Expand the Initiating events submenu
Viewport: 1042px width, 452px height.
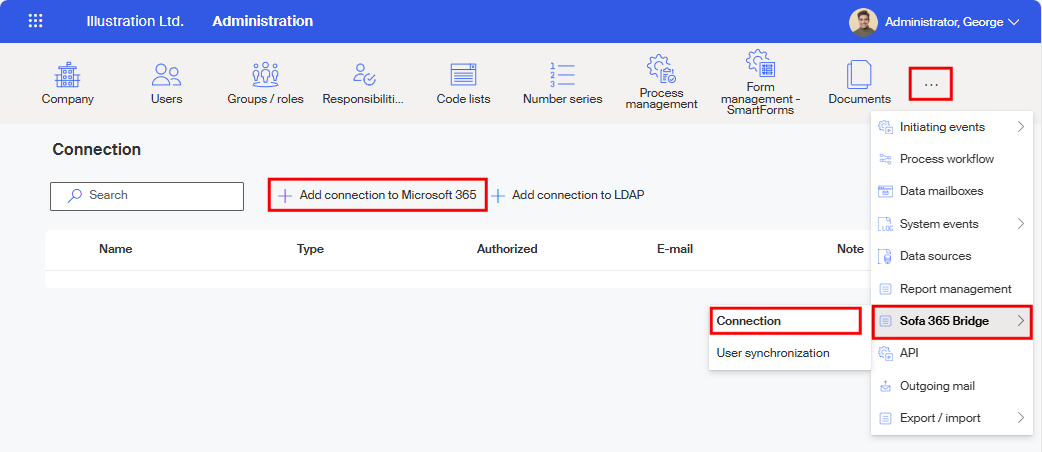click(951, 127)
